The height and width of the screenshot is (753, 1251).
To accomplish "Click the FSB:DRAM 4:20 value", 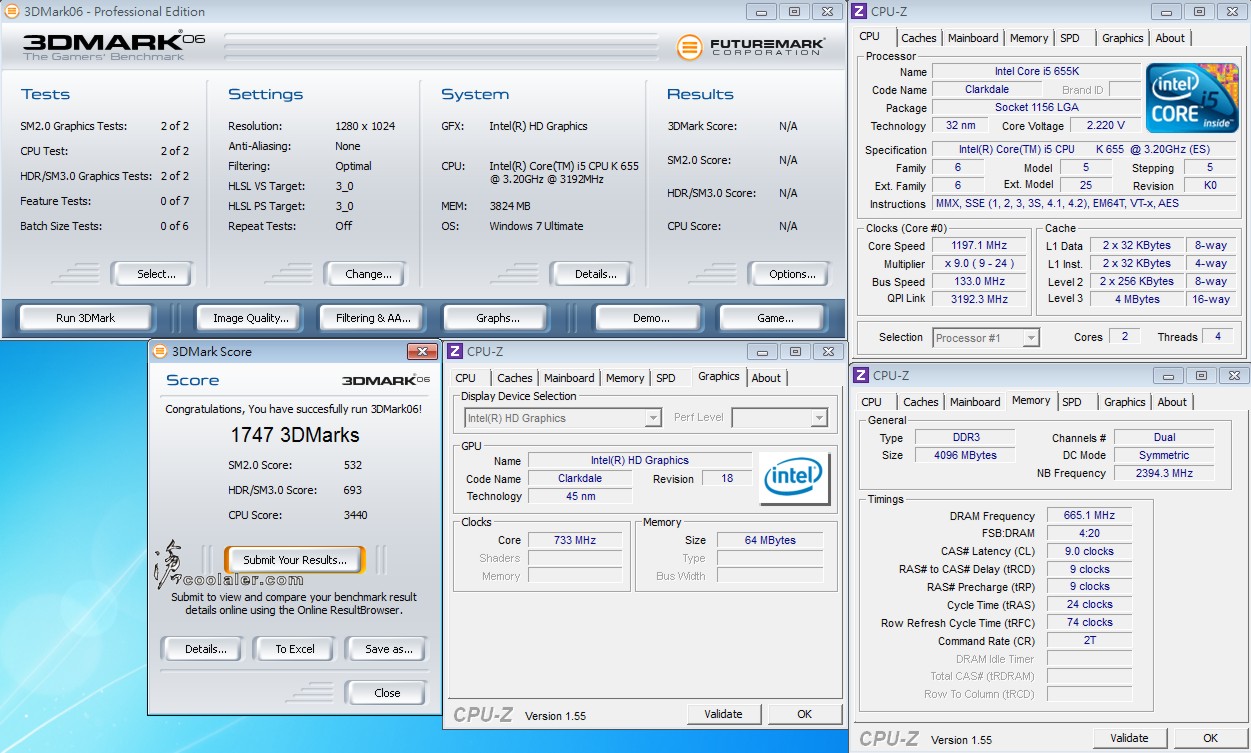I will coord(1089,533).
